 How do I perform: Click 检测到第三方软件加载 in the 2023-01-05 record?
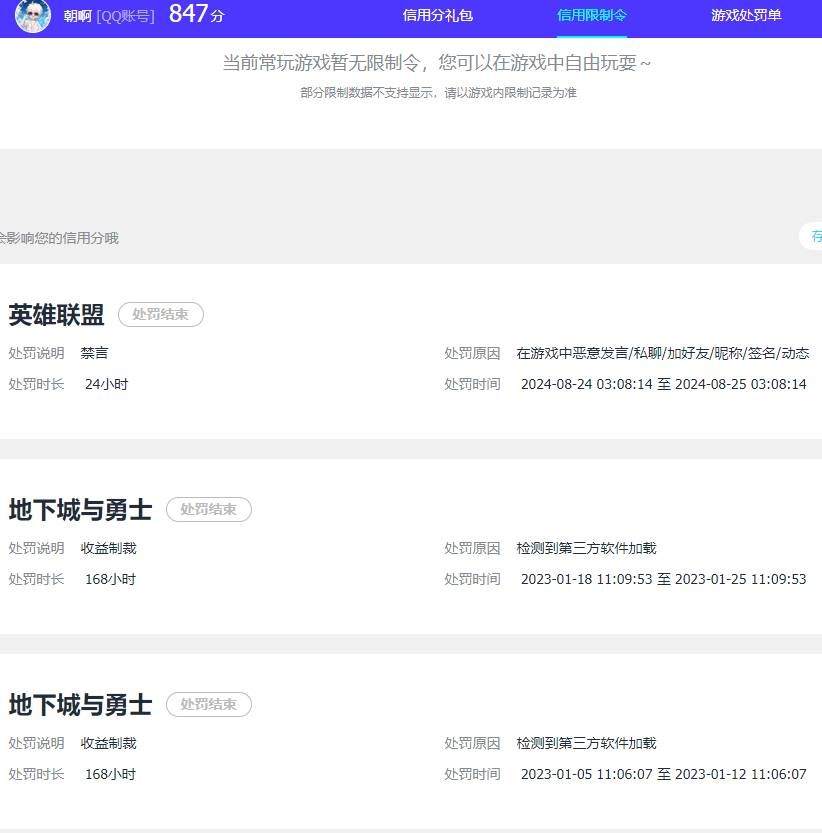pyautogui.click(x=587, y=743)
